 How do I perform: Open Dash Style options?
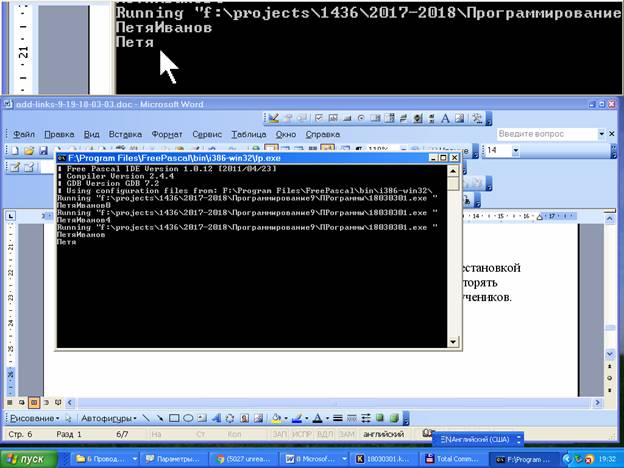[352, 418]
